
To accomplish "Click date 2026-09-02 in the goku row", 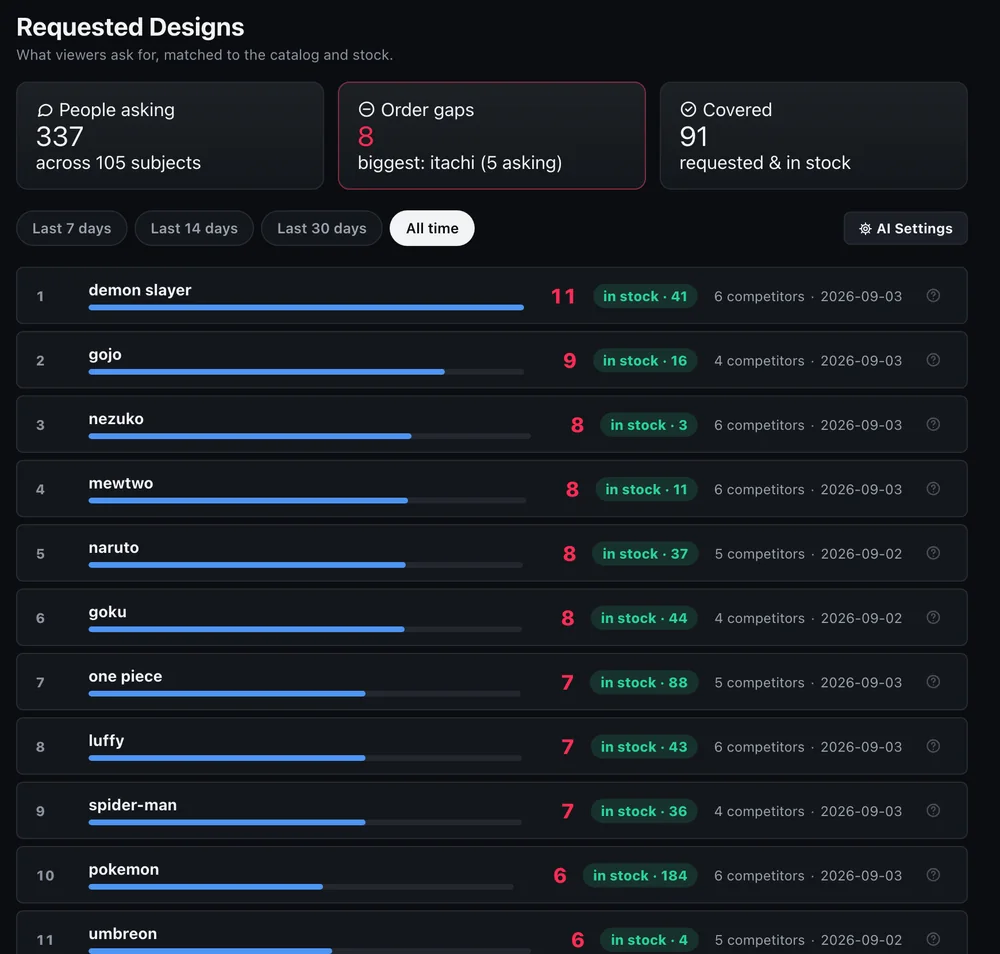I will 861,619.
